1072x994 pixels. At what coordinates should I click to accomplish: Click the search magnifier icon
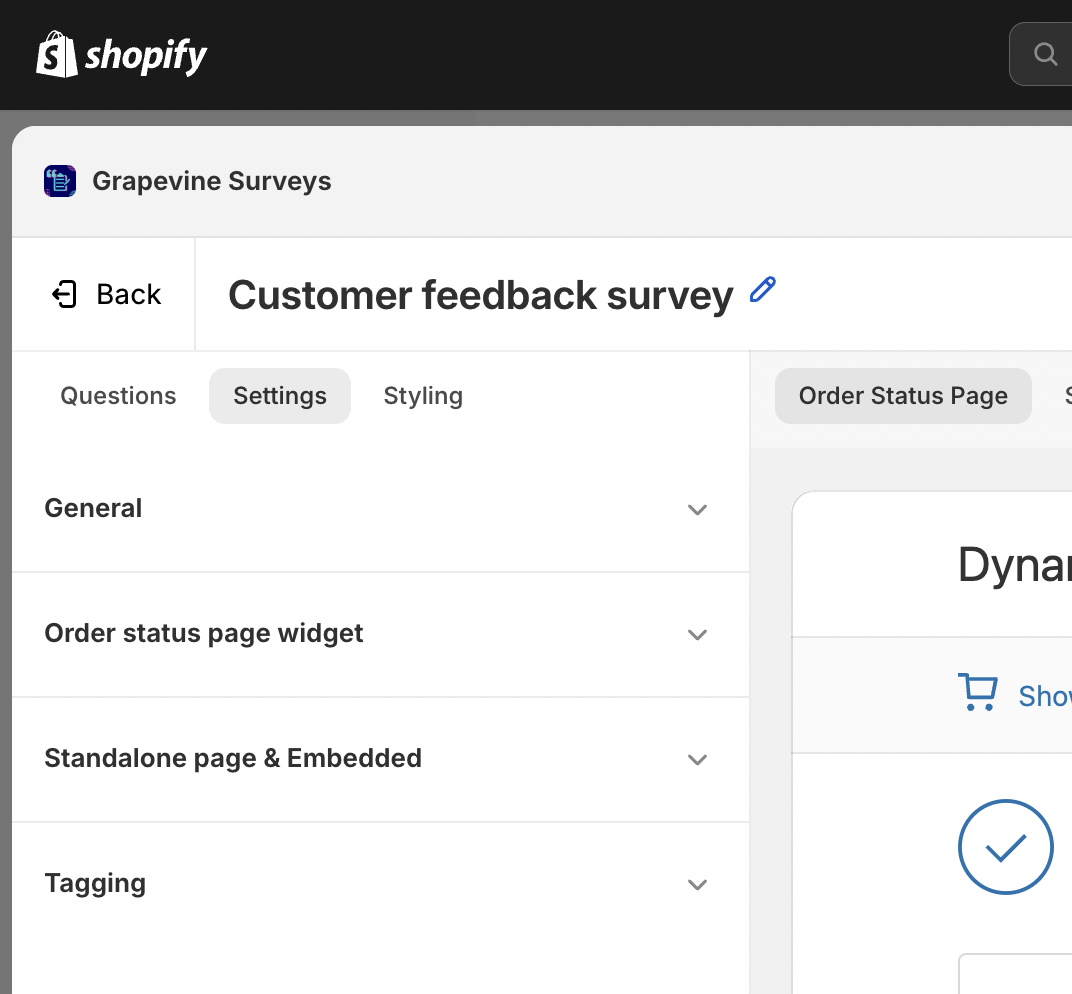(1045, 54)
